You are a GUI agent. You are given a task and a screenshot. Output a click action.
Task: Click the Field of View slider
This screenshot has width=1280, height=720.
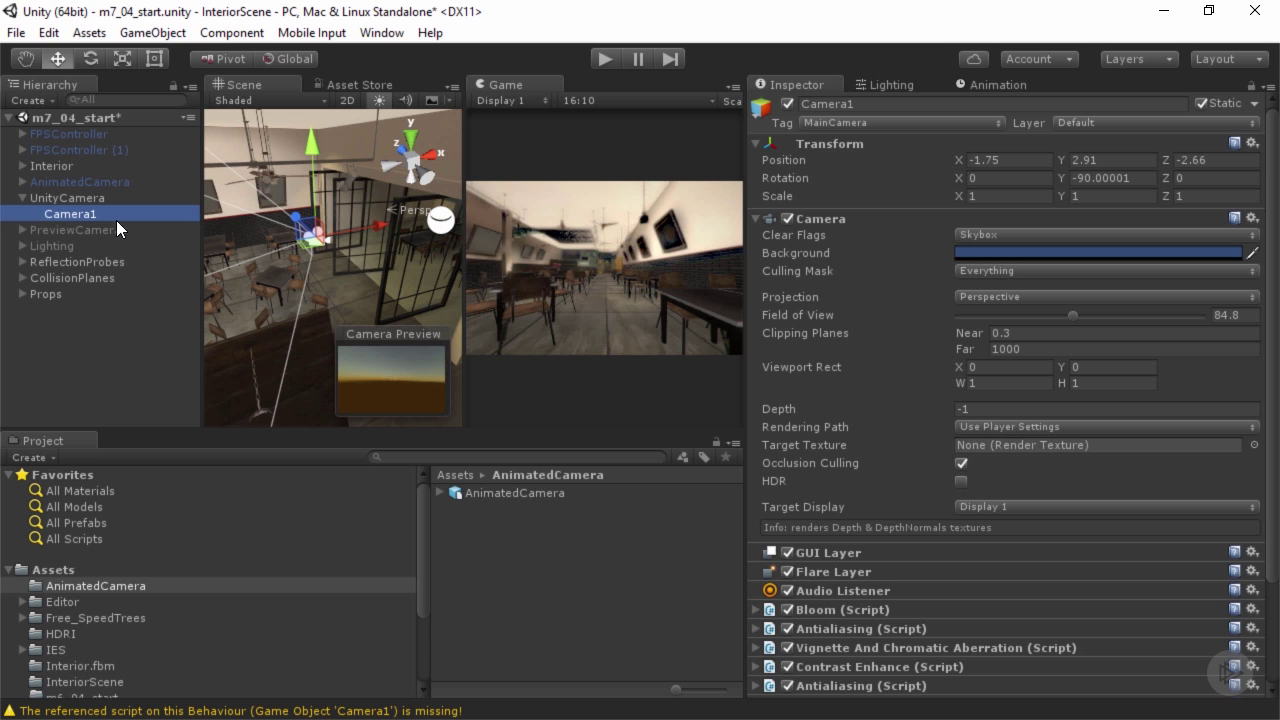pos(1080,315)
